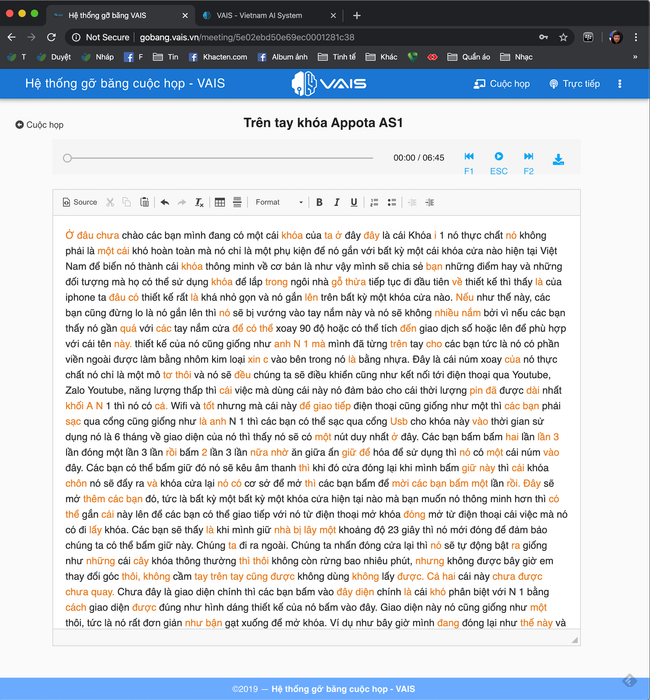Click the F2 forward playback control
650x700 pixels.
point(529,163)
